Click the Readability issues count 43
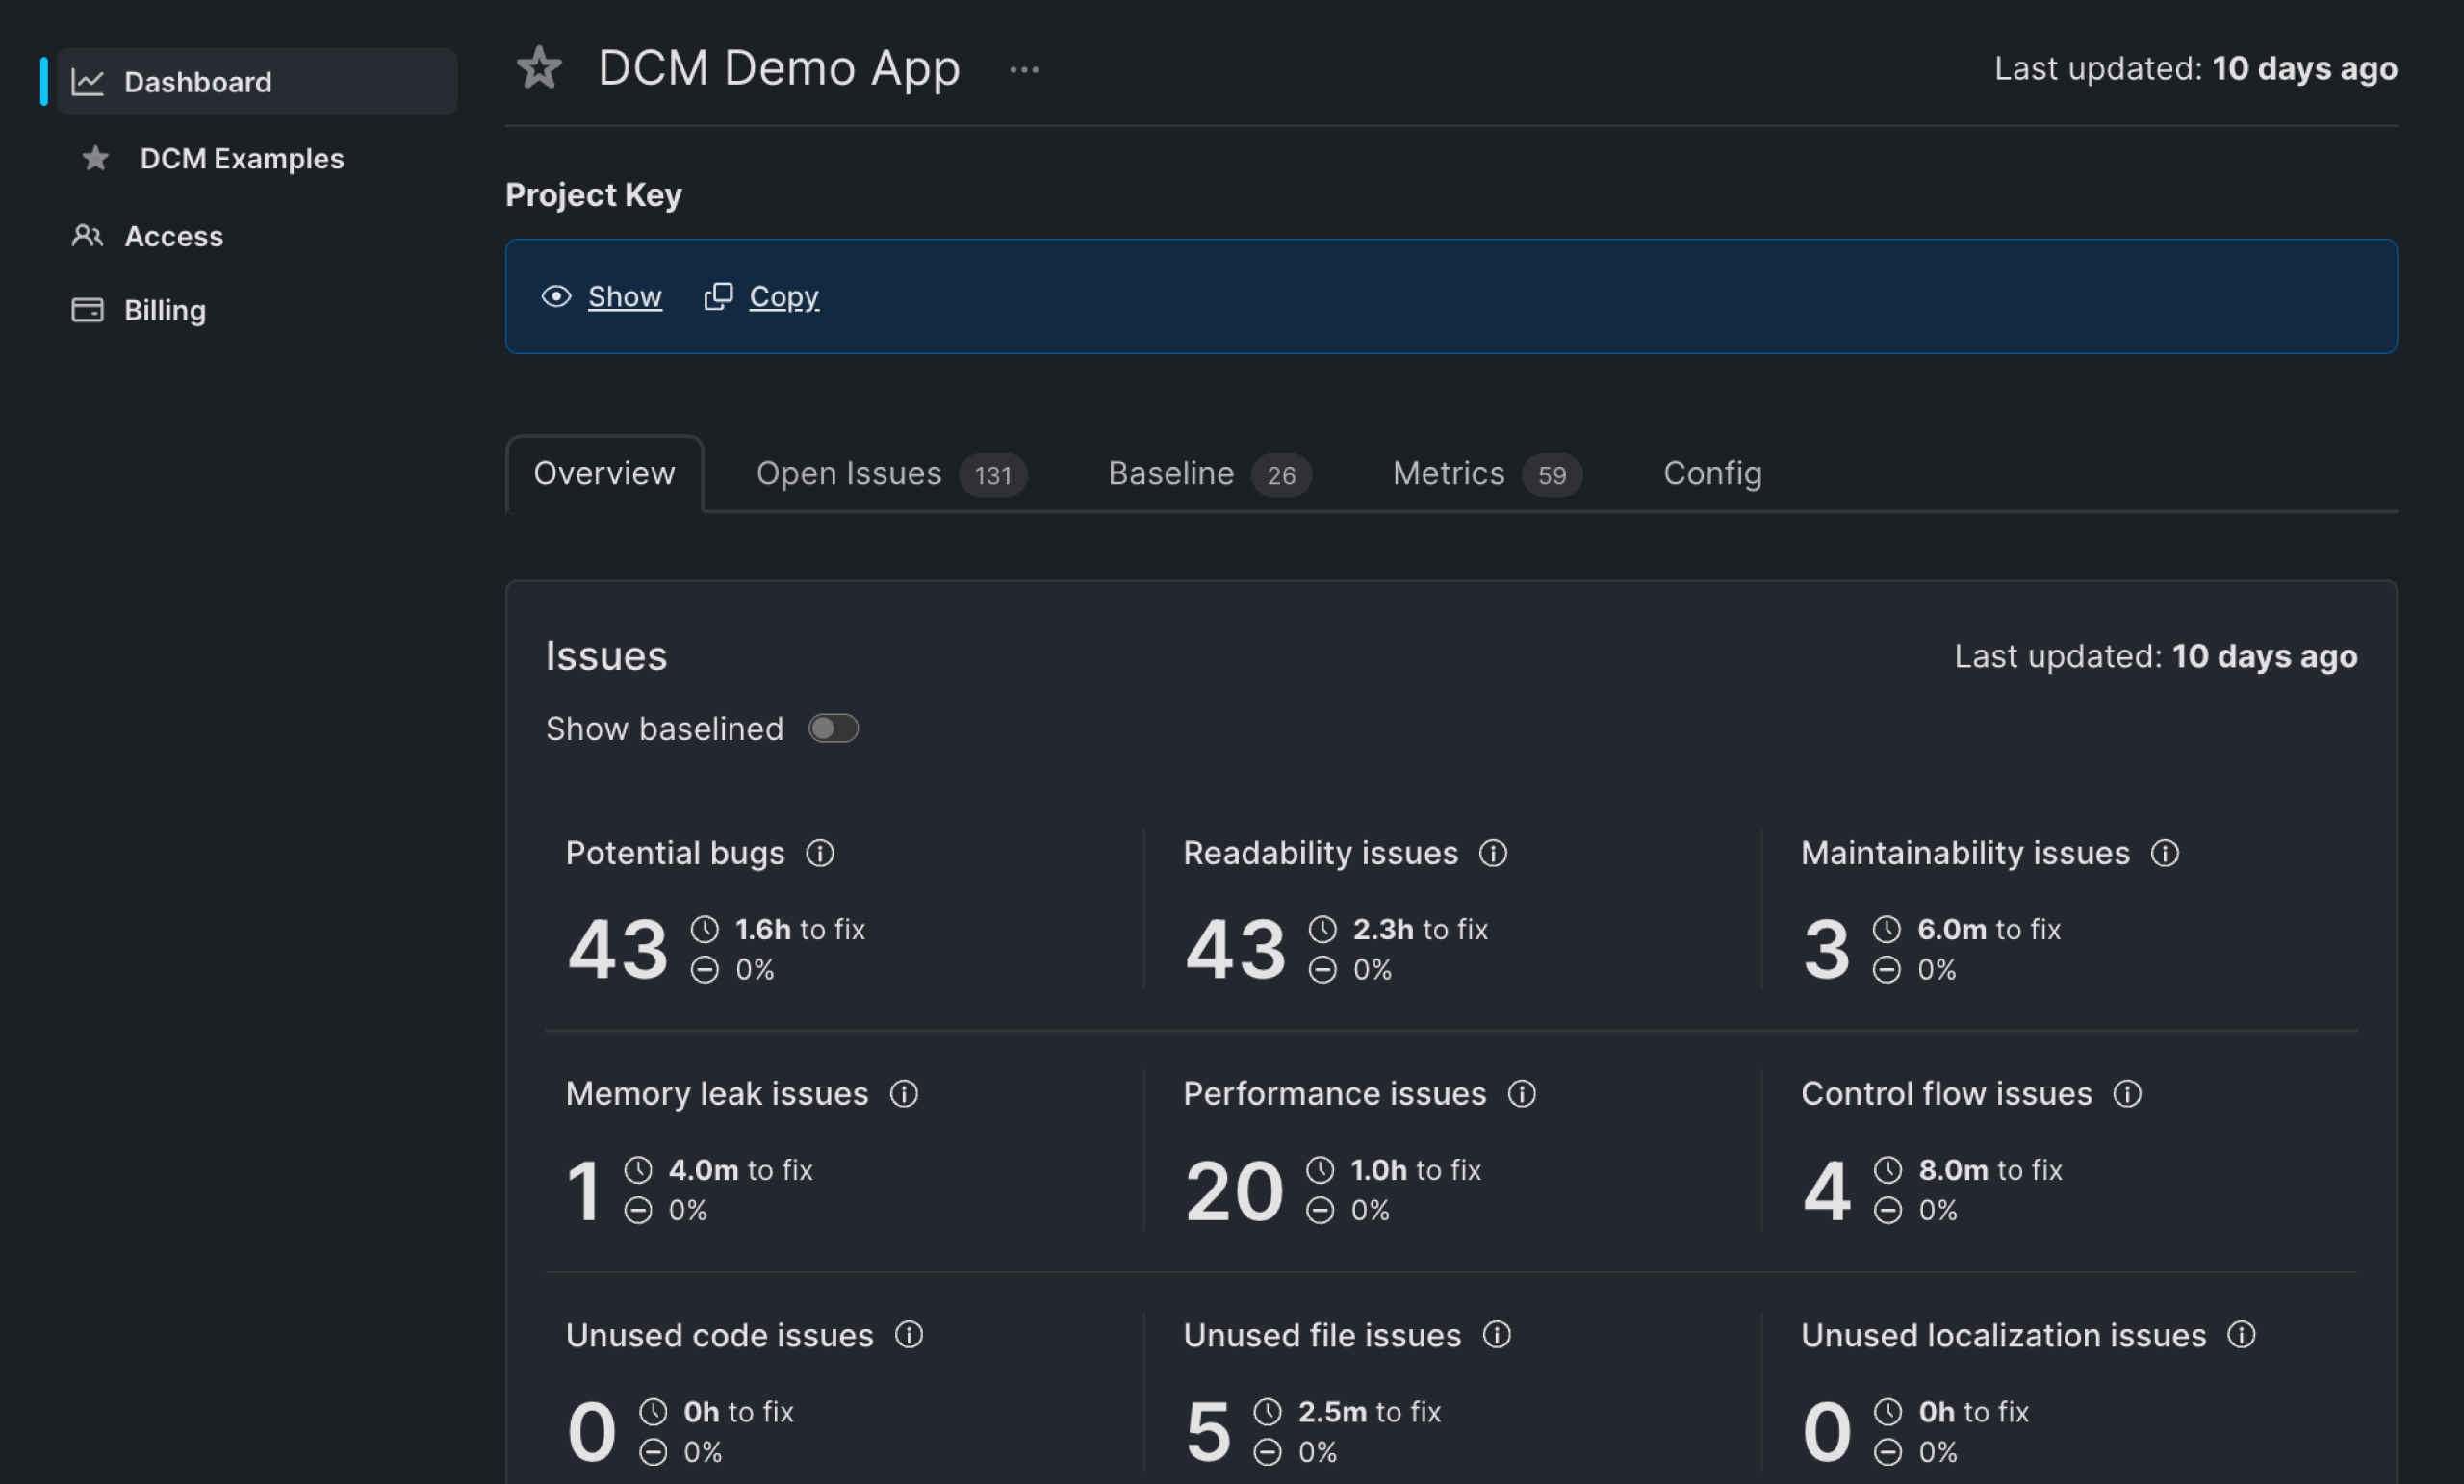Image resolution: width=2464 pixels, height=1484 pixels. pos(1236,949)
